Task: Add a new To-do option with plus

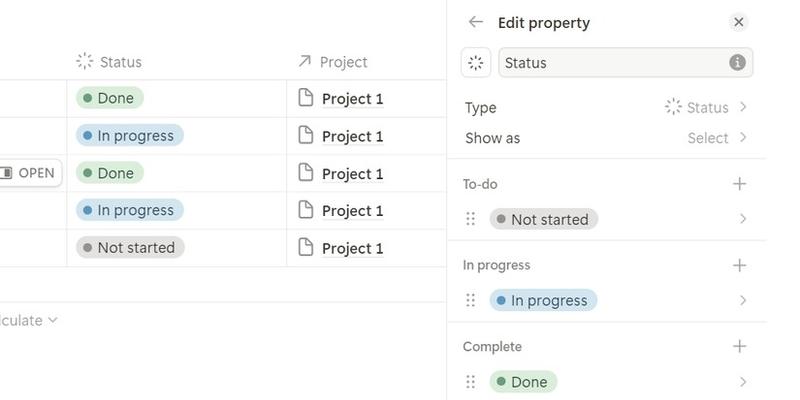Action: 739,184
